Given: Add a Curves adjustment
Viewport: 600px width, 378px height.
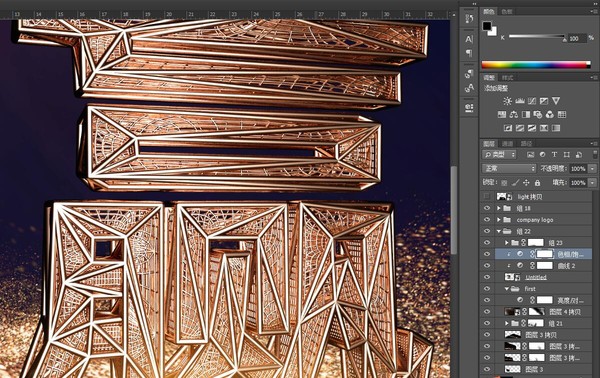Looking at the screenshot, I should tap(532, 101).
